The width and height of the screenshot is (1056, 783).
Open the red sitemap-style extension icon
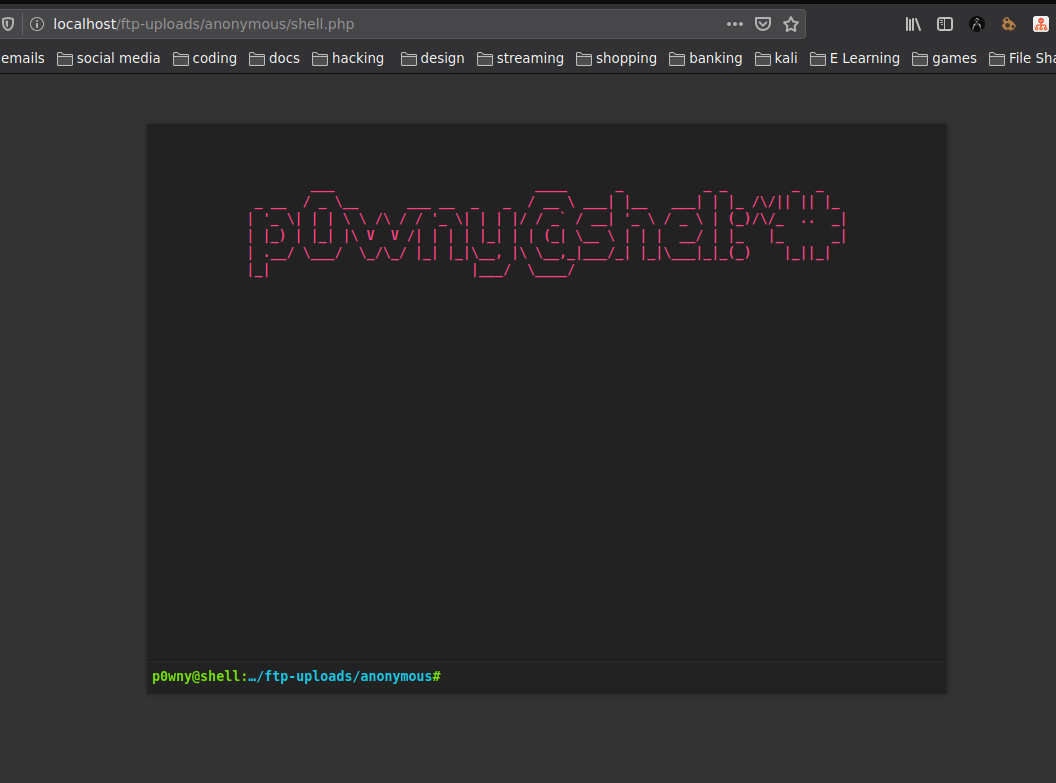point(1040,23)
